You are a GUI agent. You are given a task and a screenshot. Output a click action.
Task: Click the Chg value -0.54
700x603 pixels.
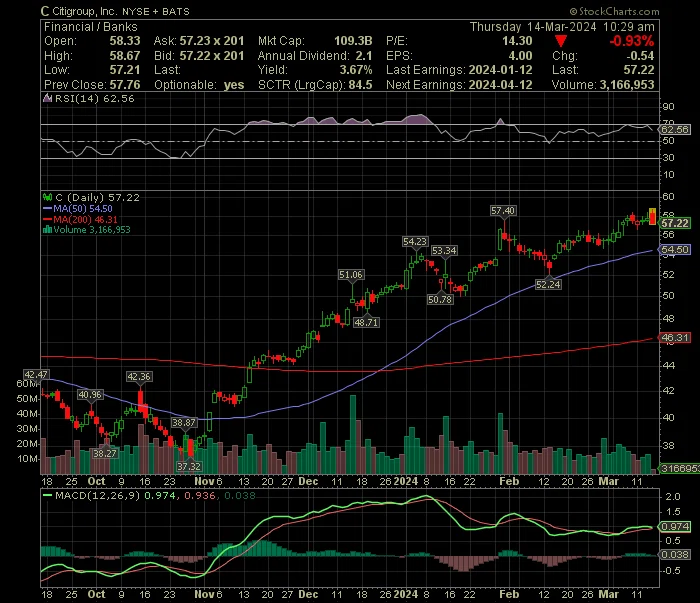click(640, 56)
